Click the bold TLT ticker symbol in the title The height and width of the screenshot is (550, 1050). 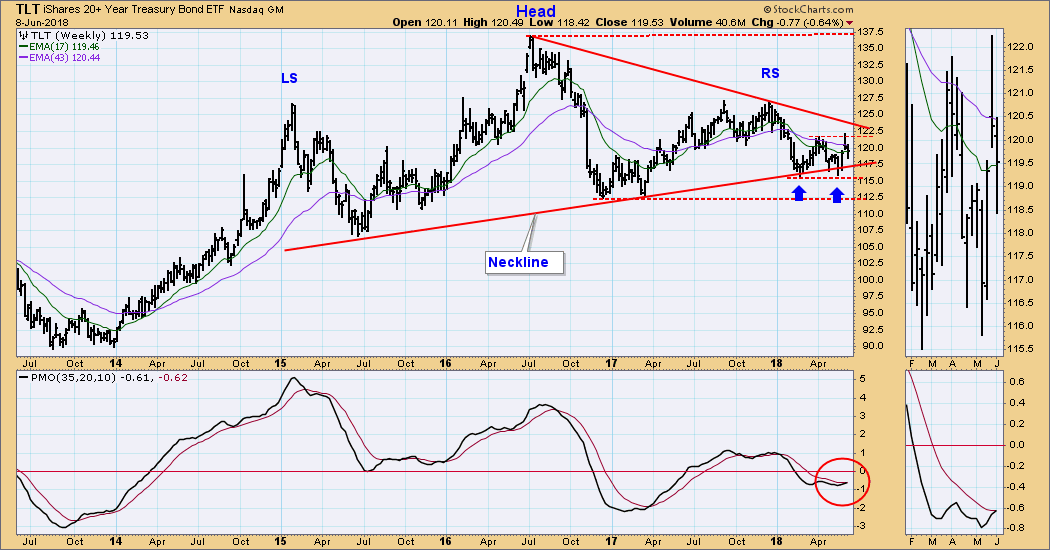28,9
